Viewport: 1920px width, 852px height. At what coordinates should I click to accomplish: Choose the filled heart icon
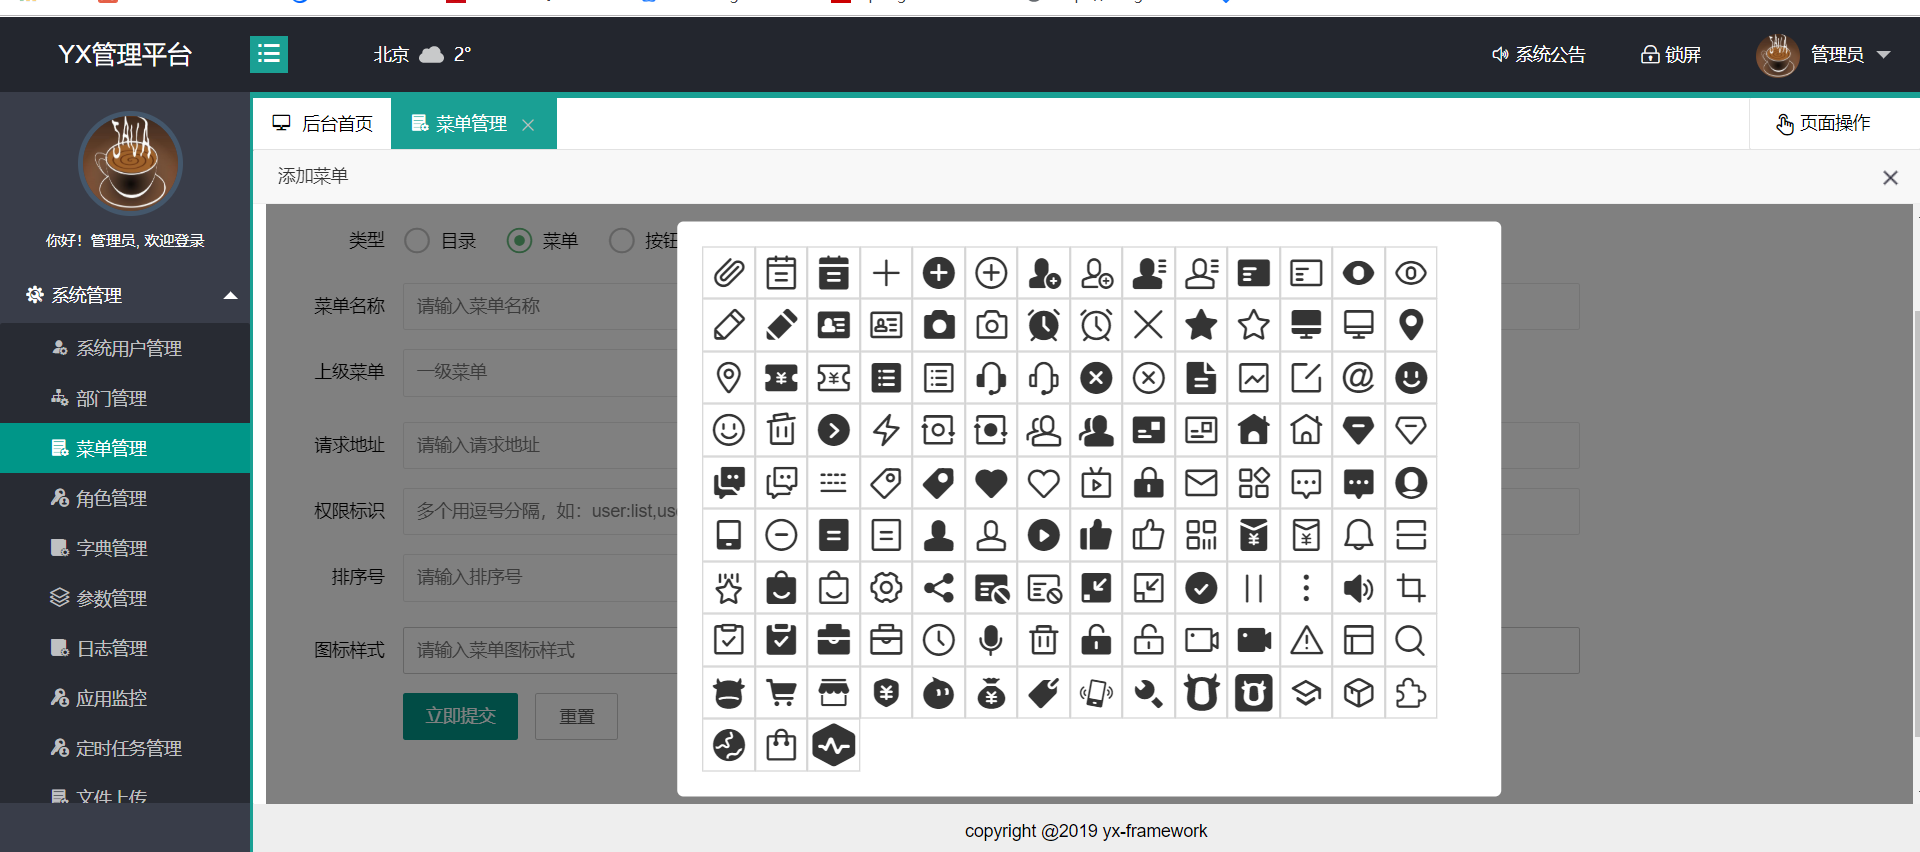991,483
